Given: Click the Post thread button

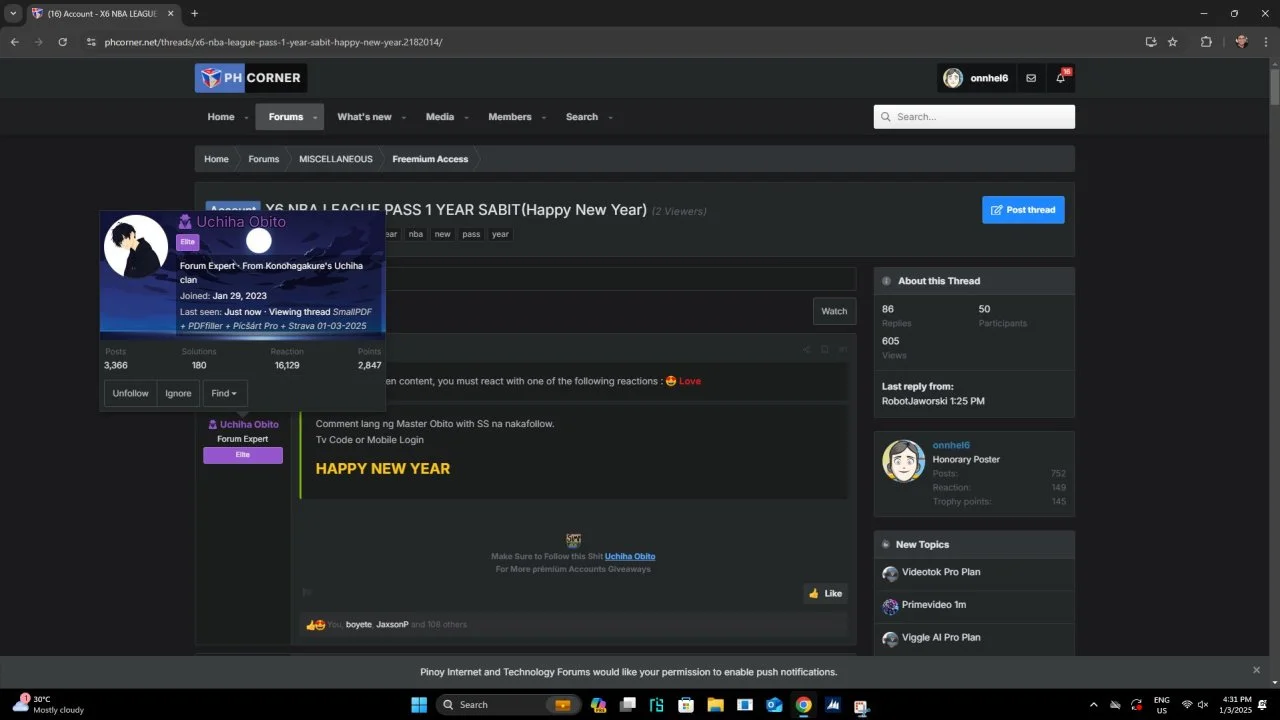Looking at the screenshot, I should tap(1023, 210).
